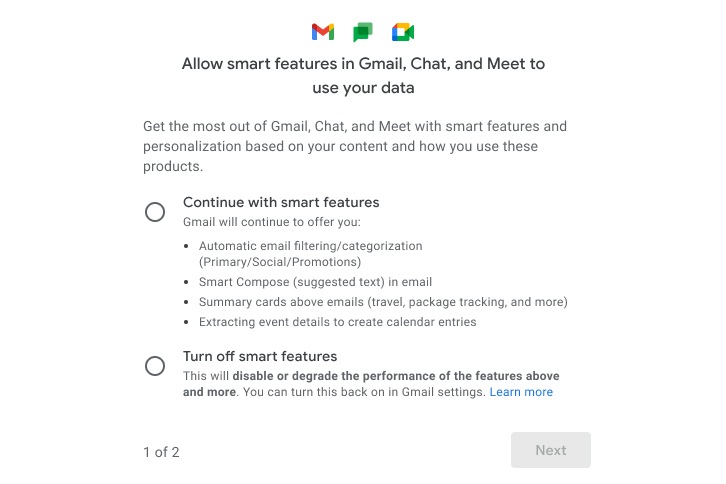Open the Learn more link
Viewport: 726px width, 484px height.
pyautogui.click(x=521, y=392)
